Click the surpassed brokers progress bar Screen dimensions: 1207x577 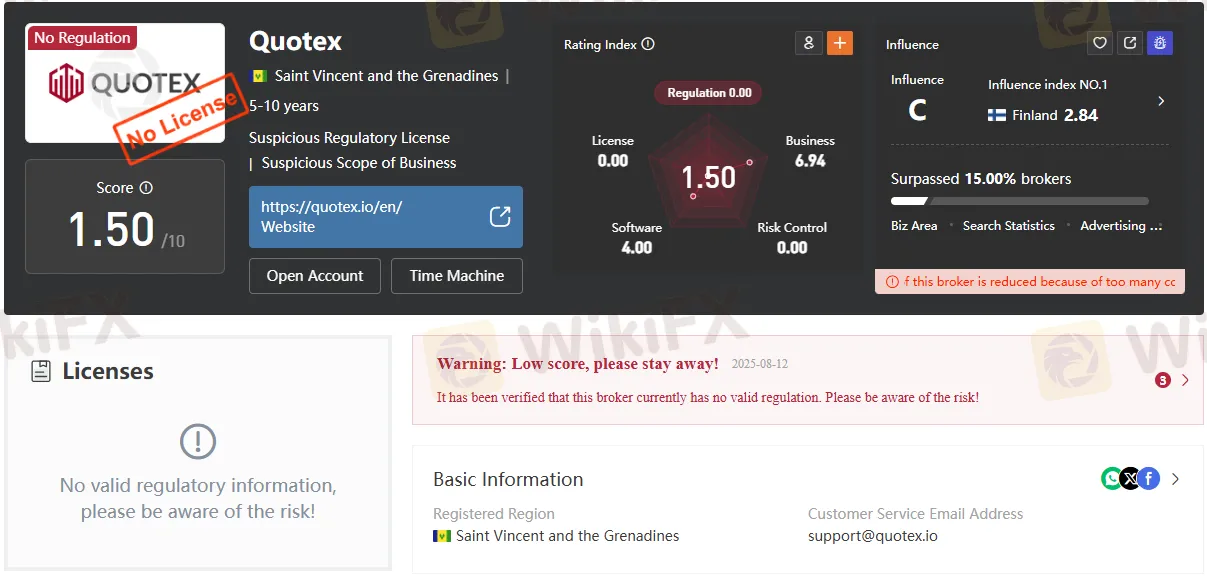pos(1020,201)
